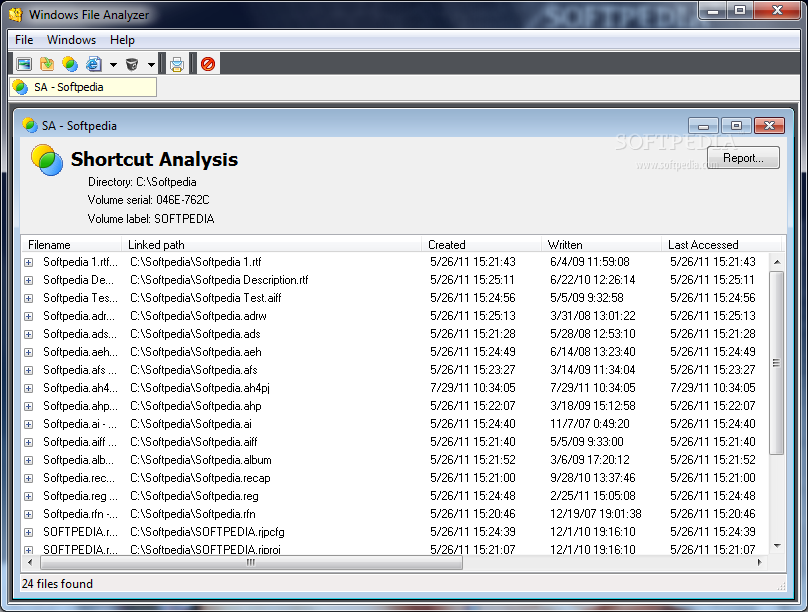Click the Report... button

tap(743, 158)
